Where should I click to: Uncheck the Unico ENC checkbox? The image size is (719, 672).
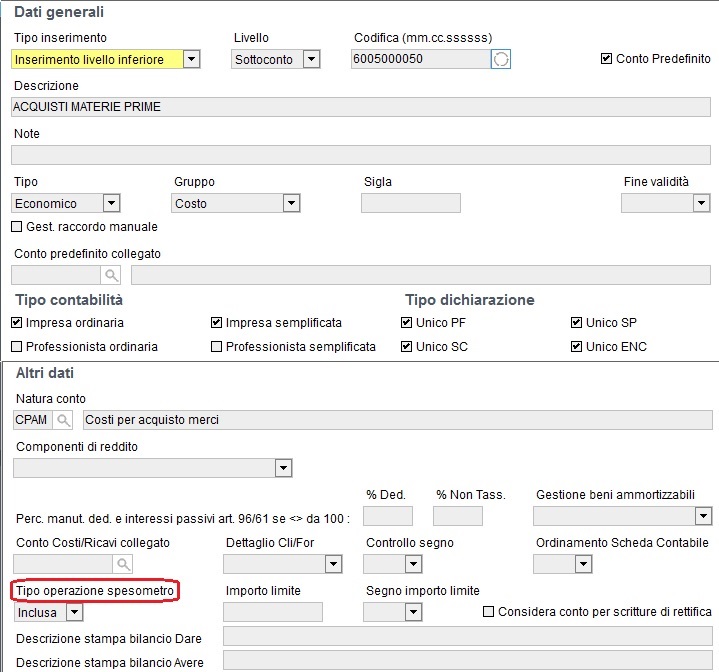[576, 347]
